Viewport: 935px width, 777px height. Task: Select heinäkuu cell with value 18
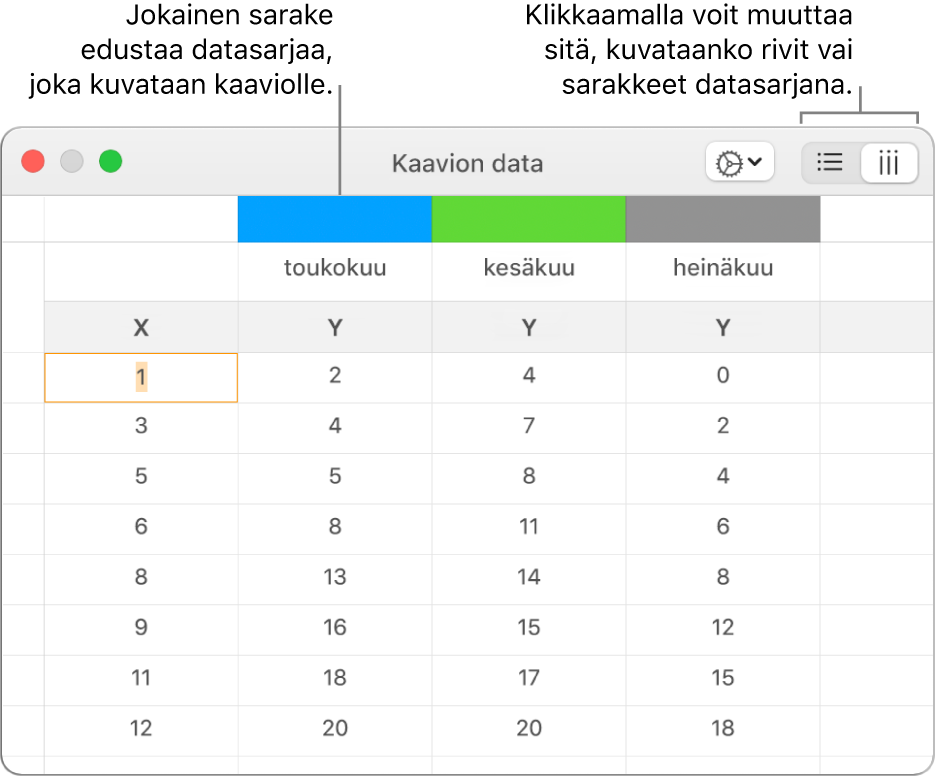(723, 731)
